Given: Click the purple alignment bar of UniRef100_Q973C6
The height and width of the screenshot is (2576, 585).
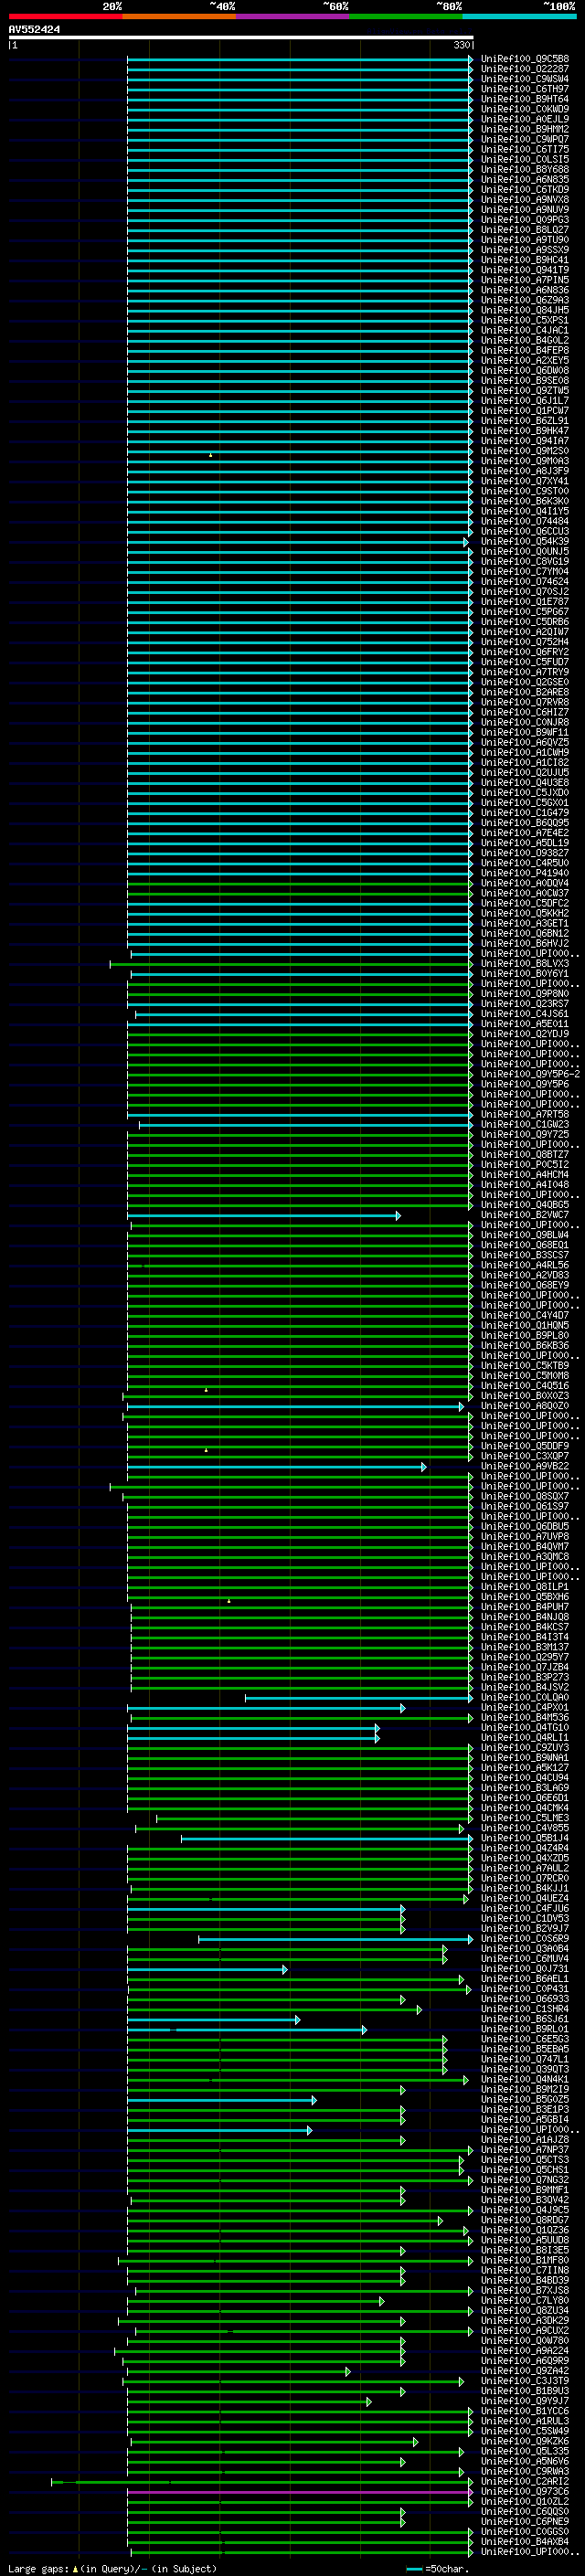Looking at the screenshot, I should pos(299,2491).
